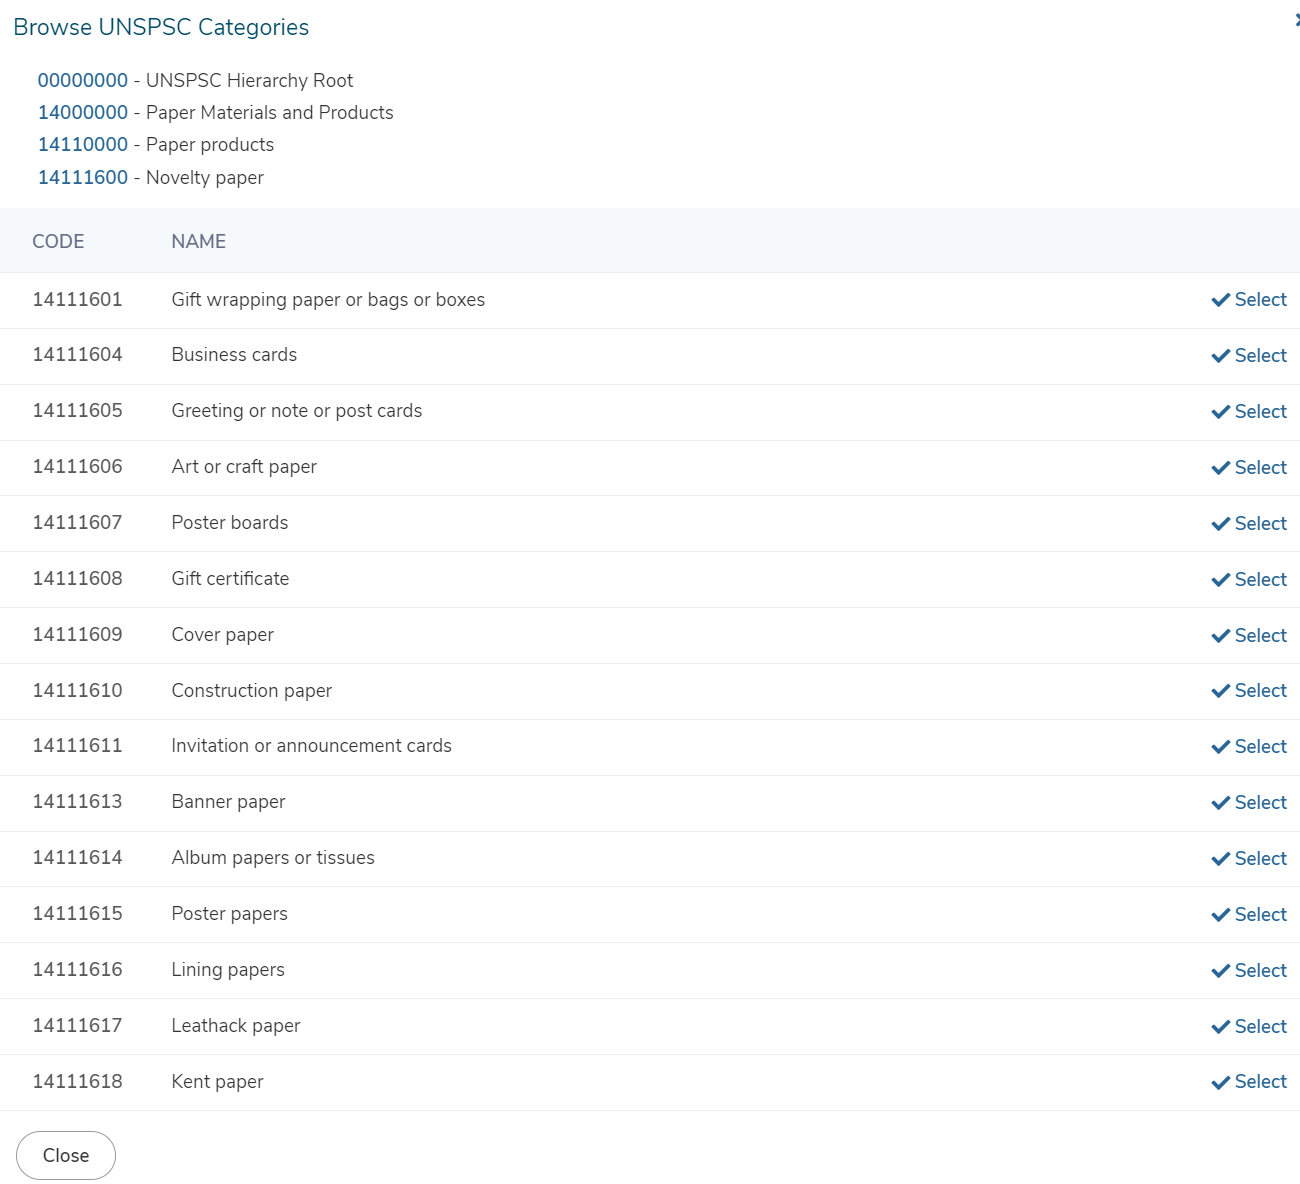Select the Poster boards category
The image size is (1300, 1184).
coord(1249,524)
